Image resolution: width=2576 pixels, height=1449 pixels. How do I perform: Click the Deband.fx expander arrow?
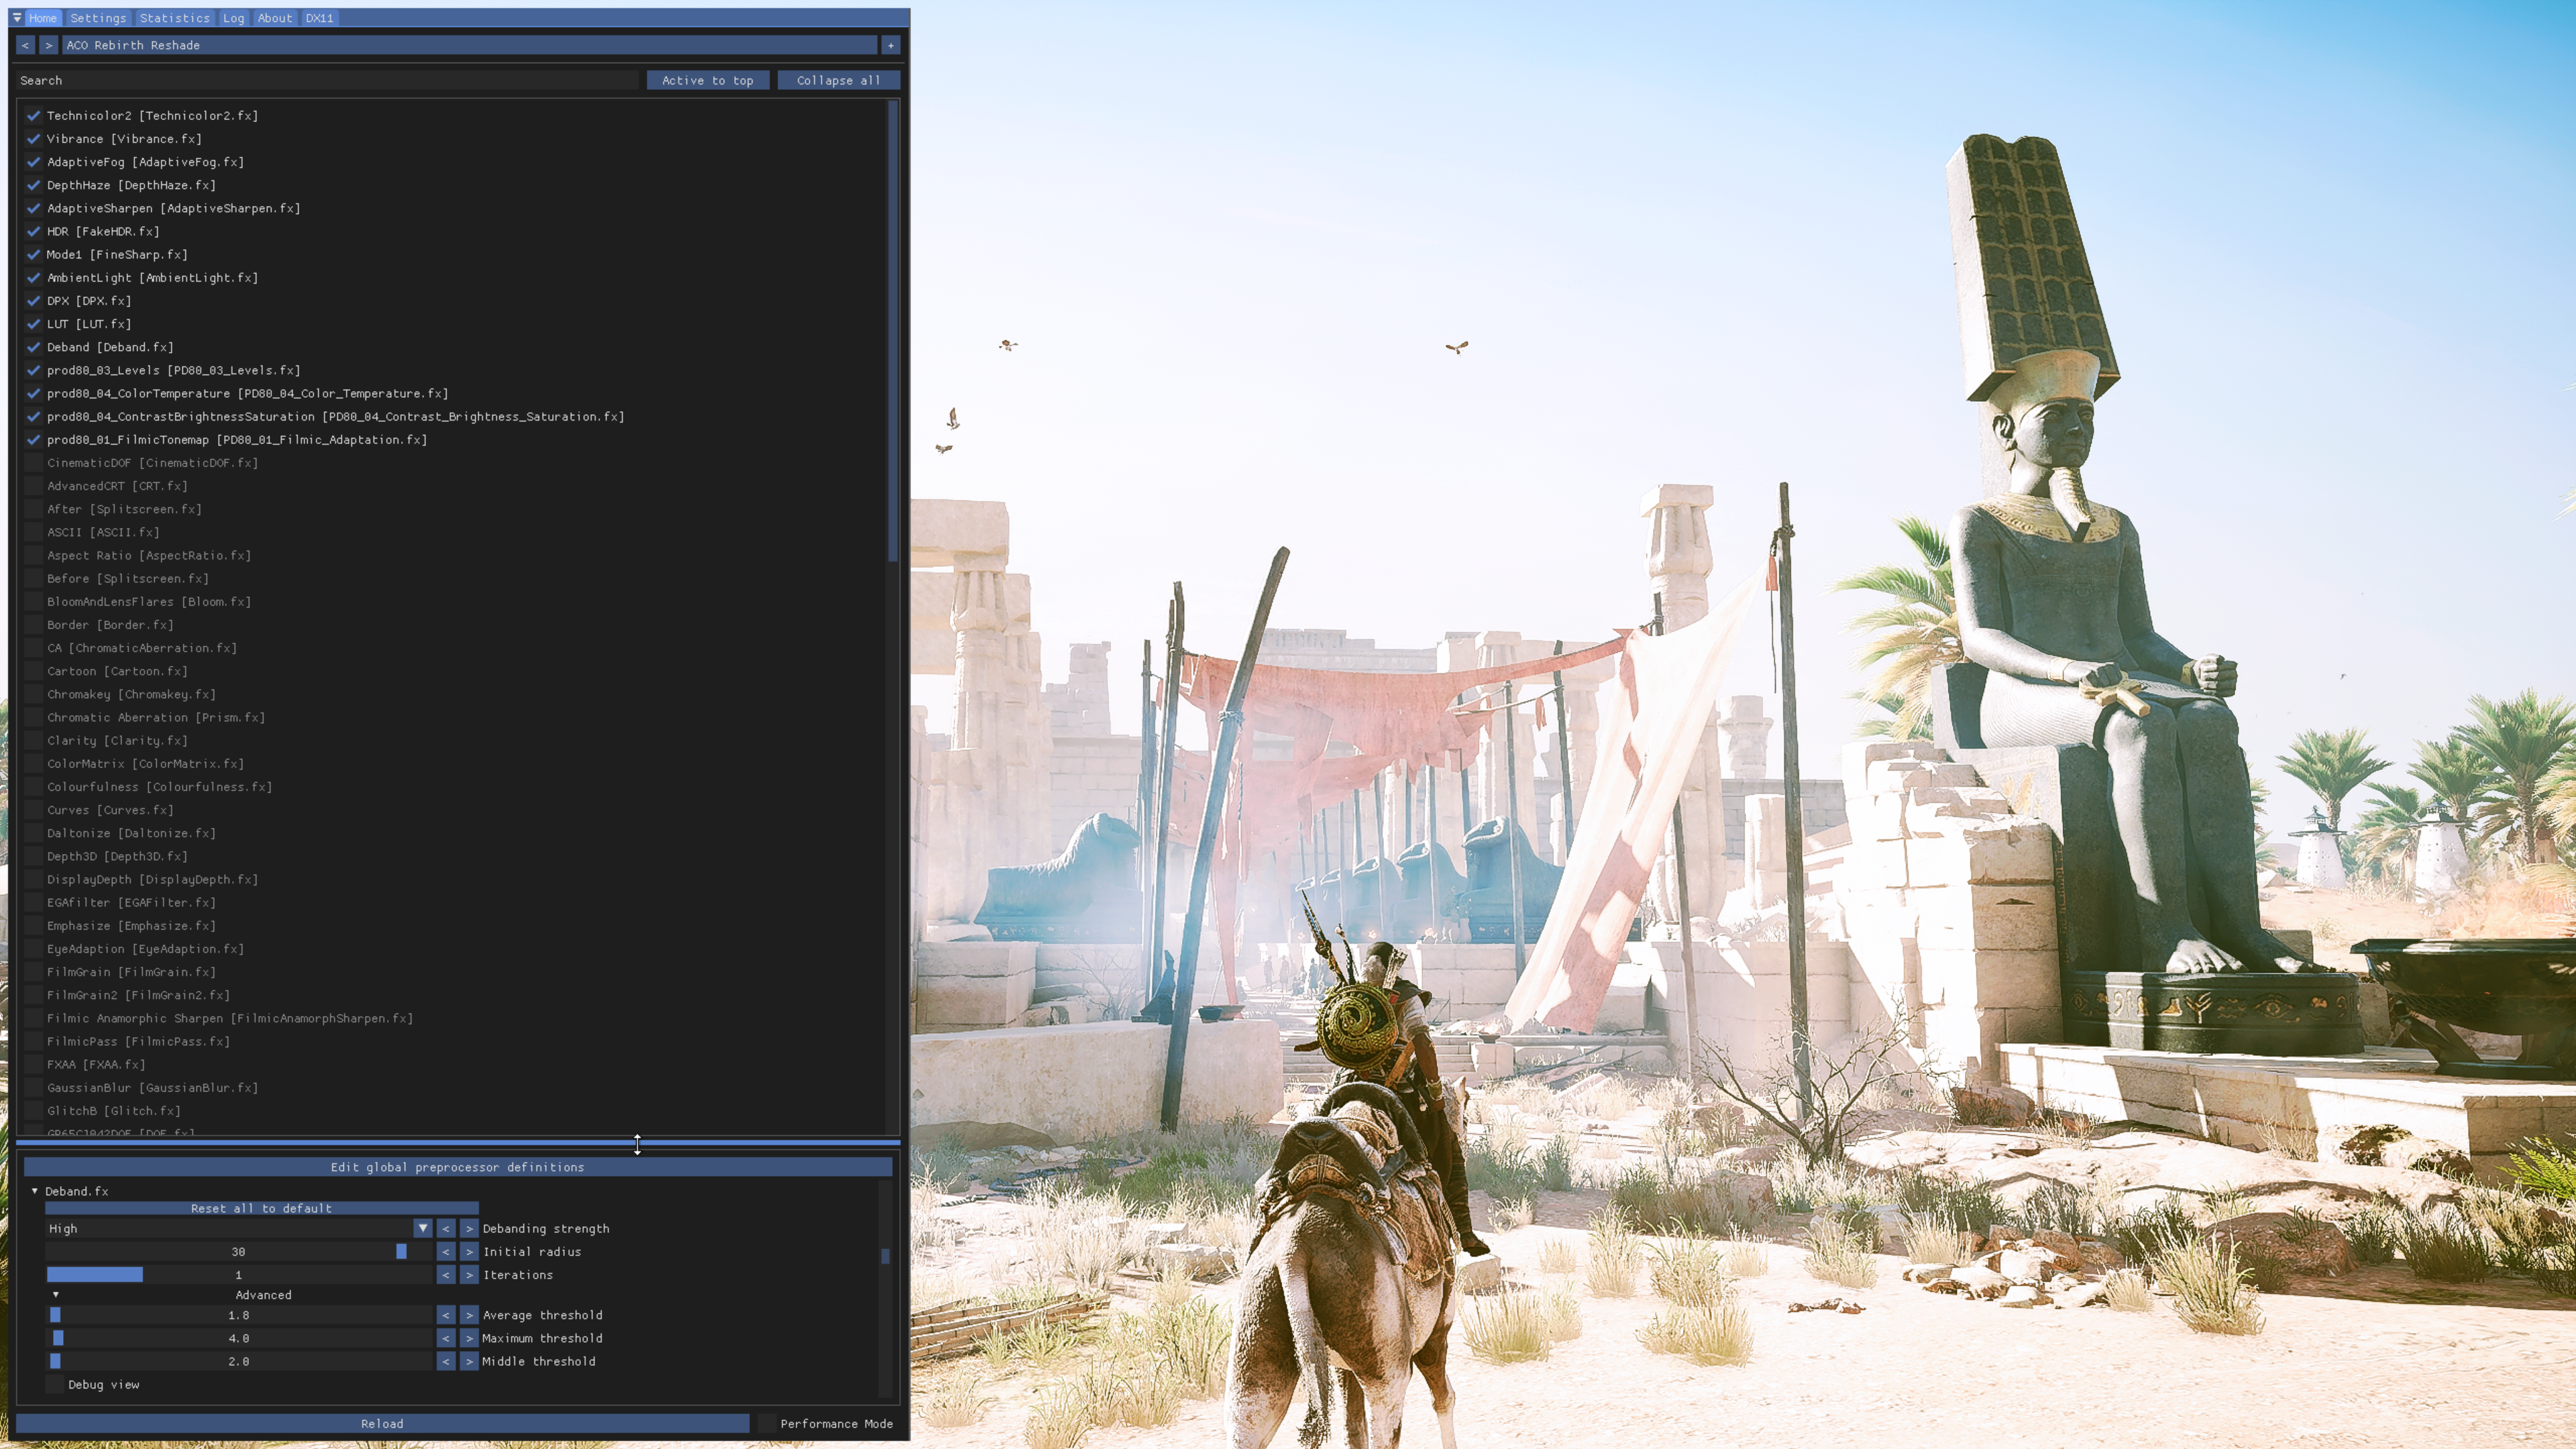pos(30,1189)
